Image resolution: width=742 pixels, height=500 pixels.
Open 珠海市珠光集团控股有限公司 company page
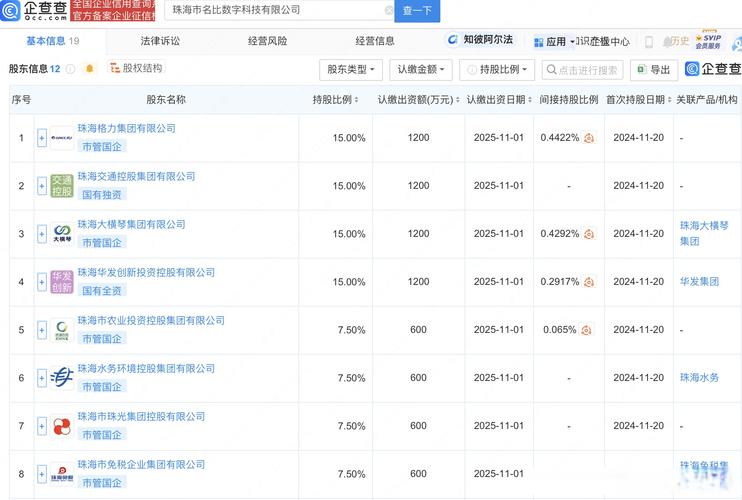tap(141, 416)
